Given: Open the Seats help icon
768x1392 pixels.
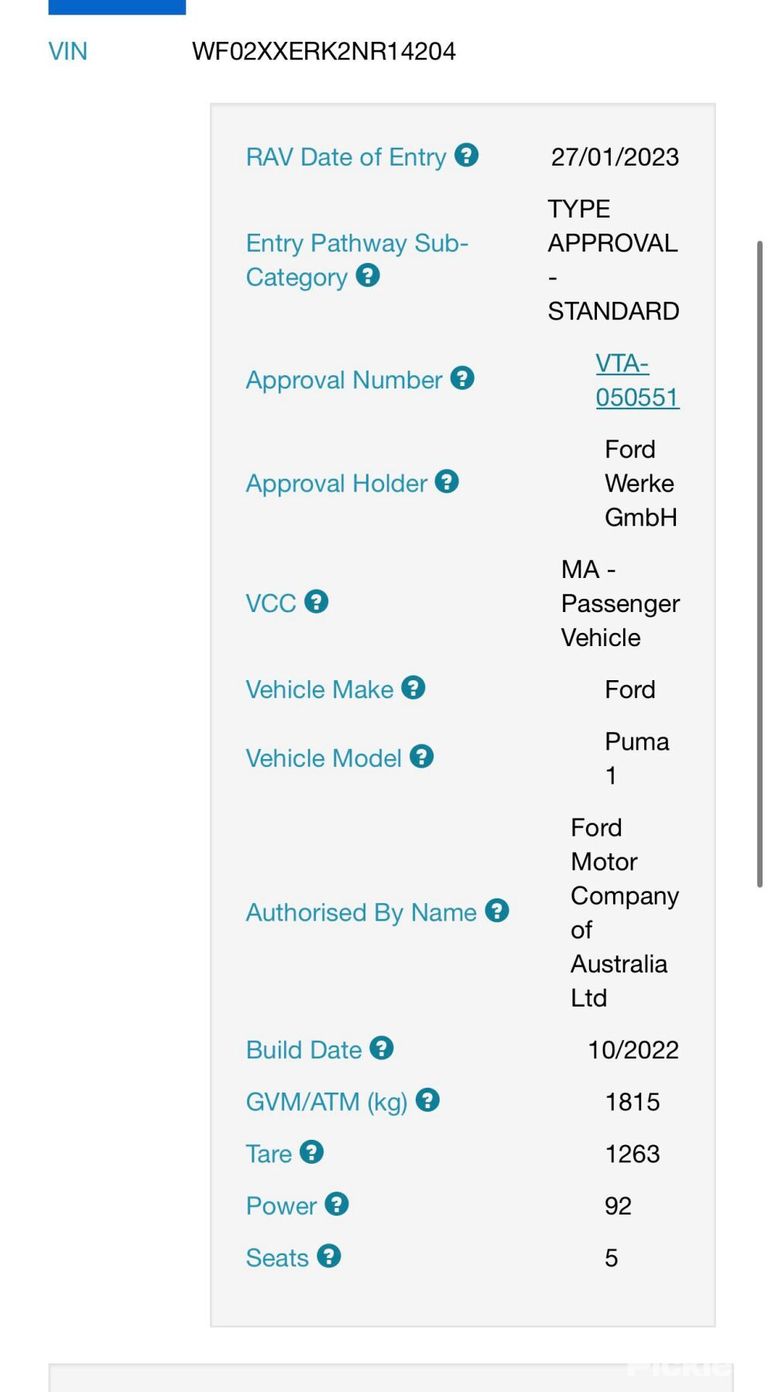Looking at the screenshot, I should click(329, 1256).
